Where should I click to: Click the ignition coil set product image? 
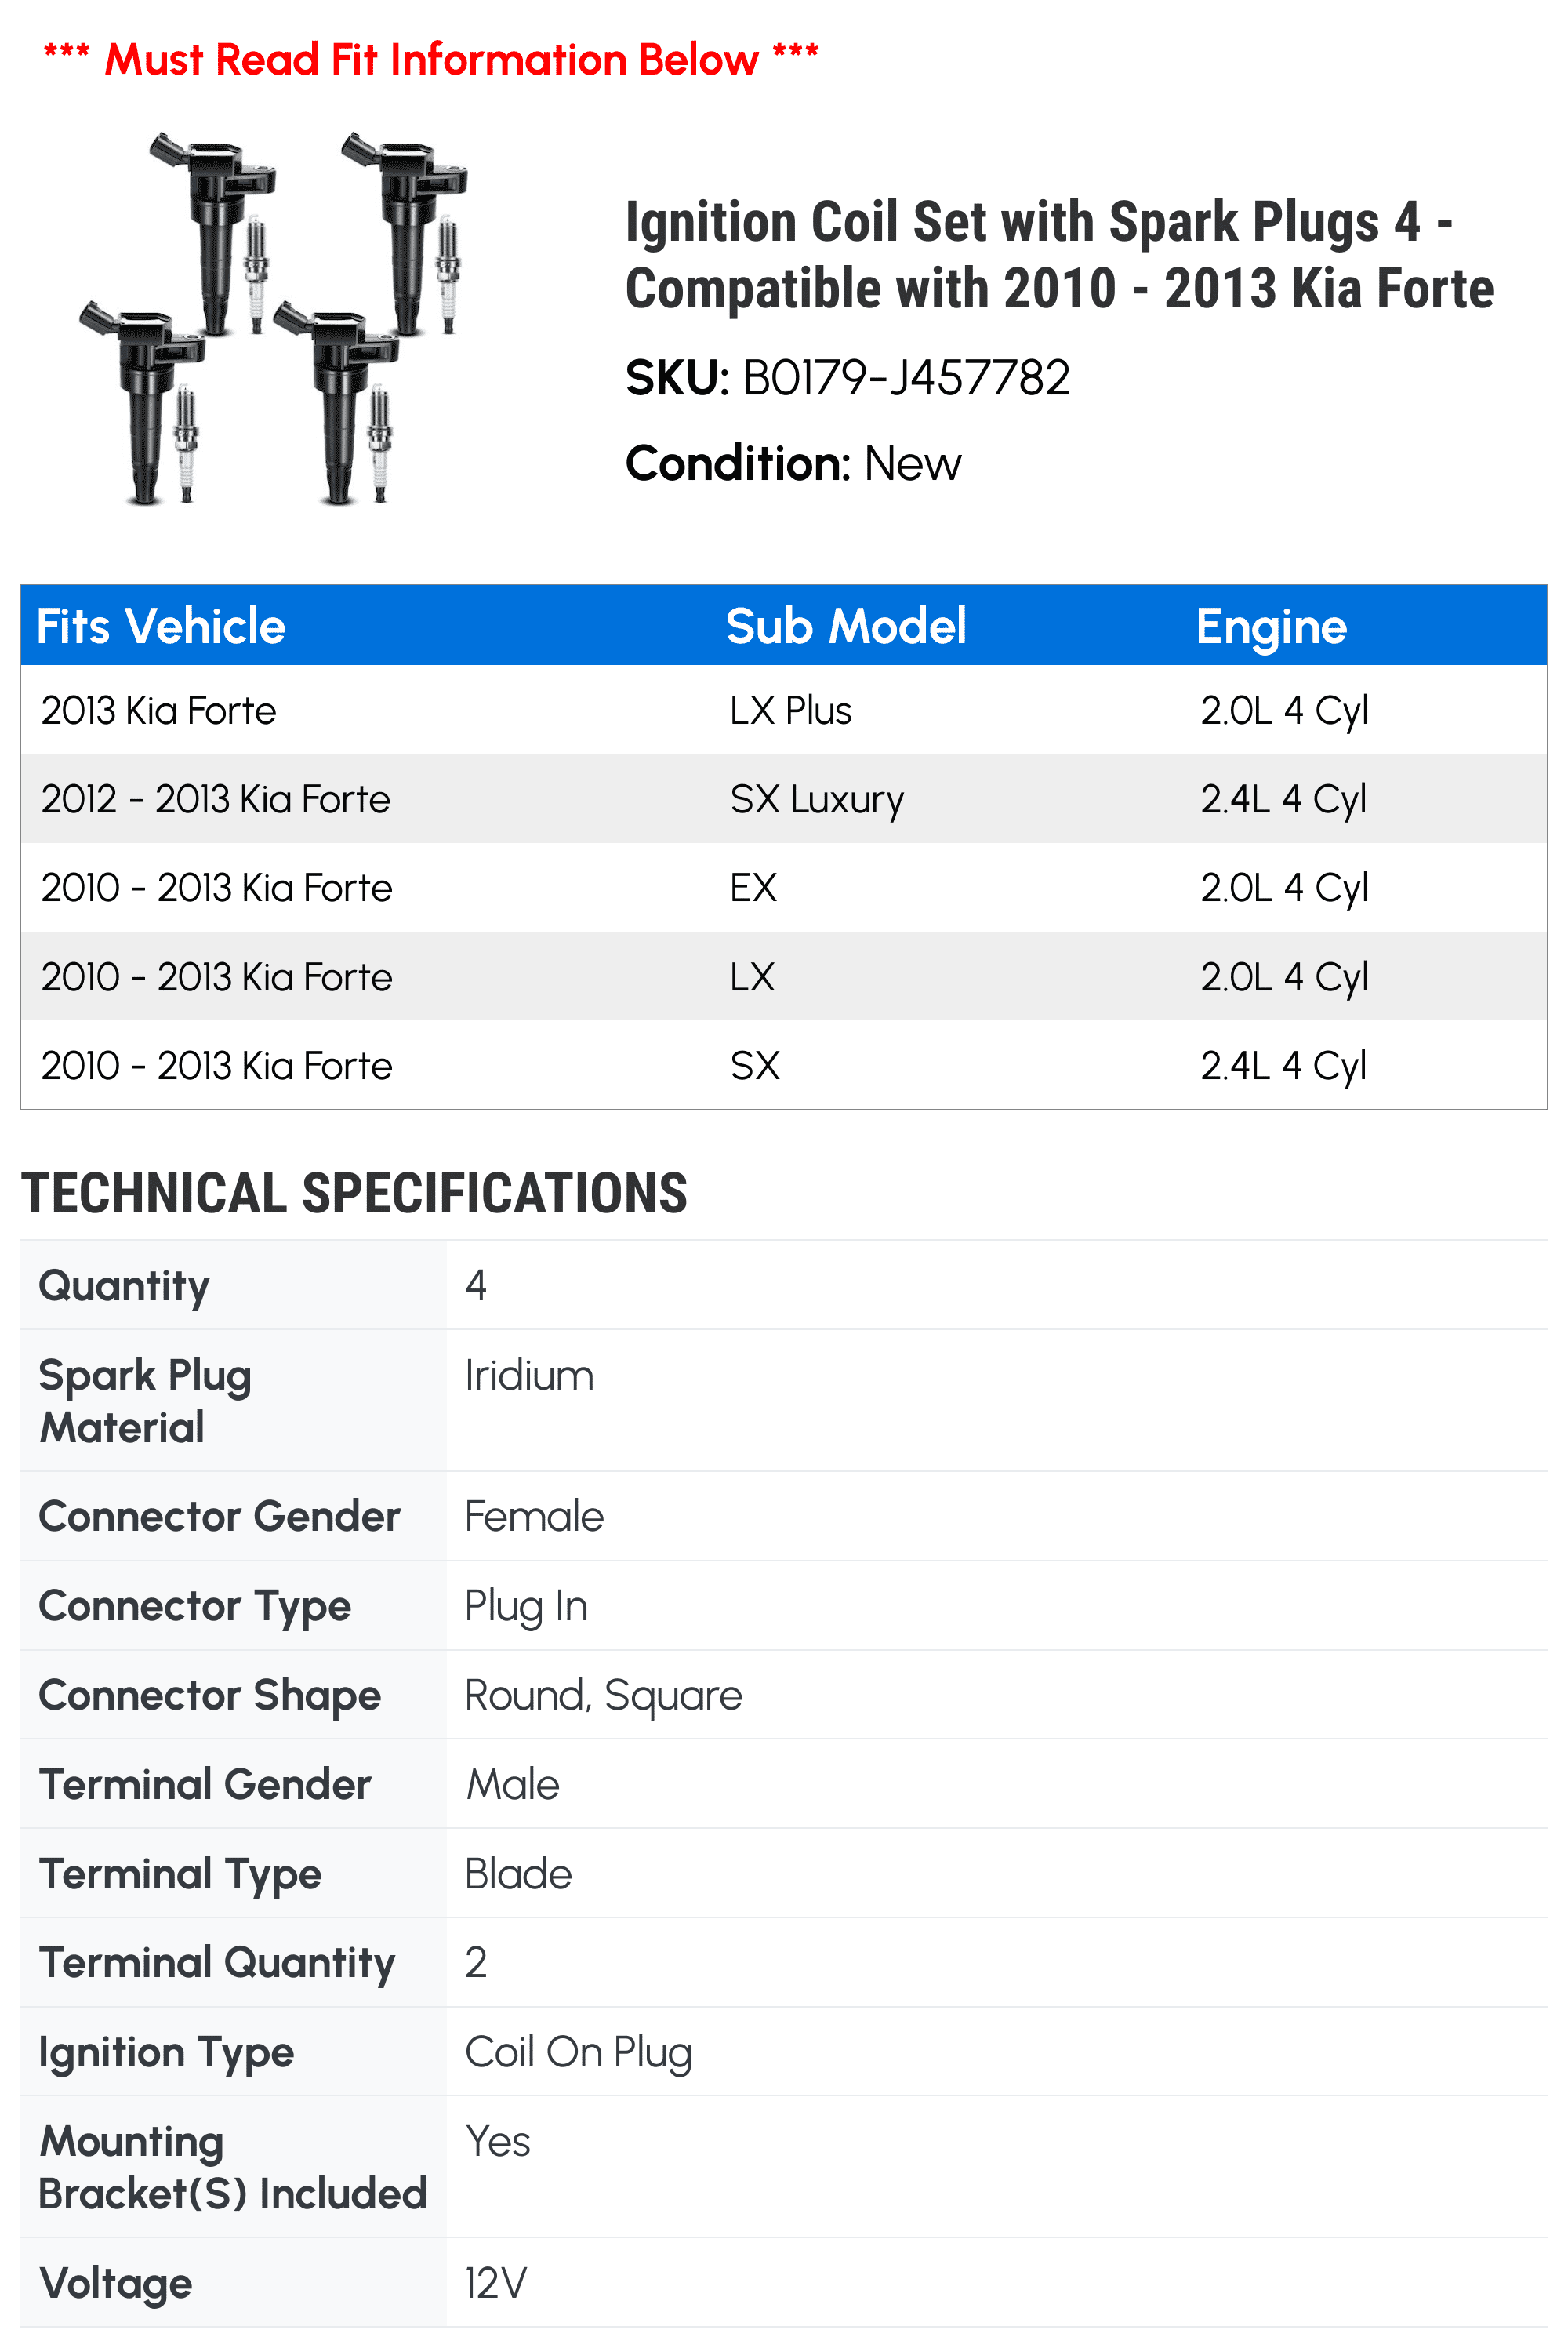274,318
